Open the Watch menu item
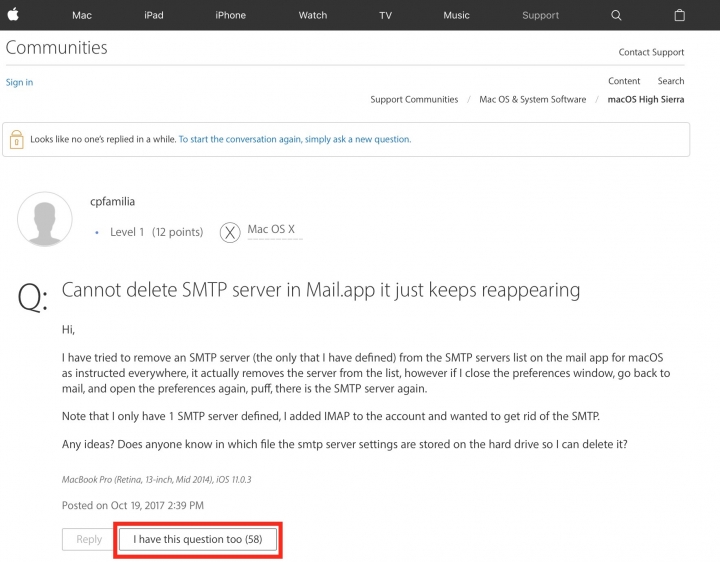This screenshot has width=720, height=562. point(313,15)
